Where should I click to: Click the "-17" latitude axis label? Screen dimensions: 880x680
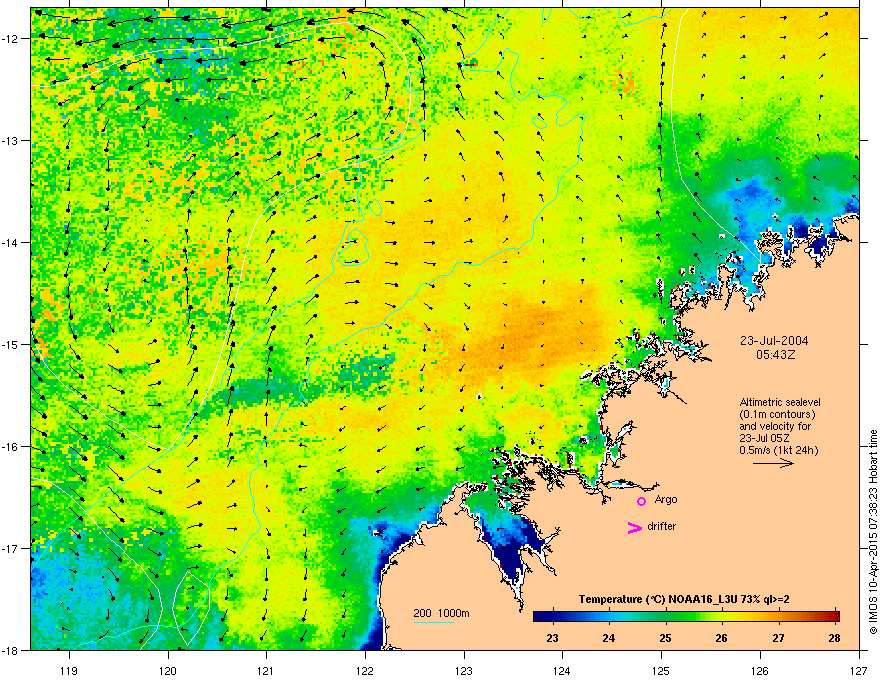click(x=10, y=548)
